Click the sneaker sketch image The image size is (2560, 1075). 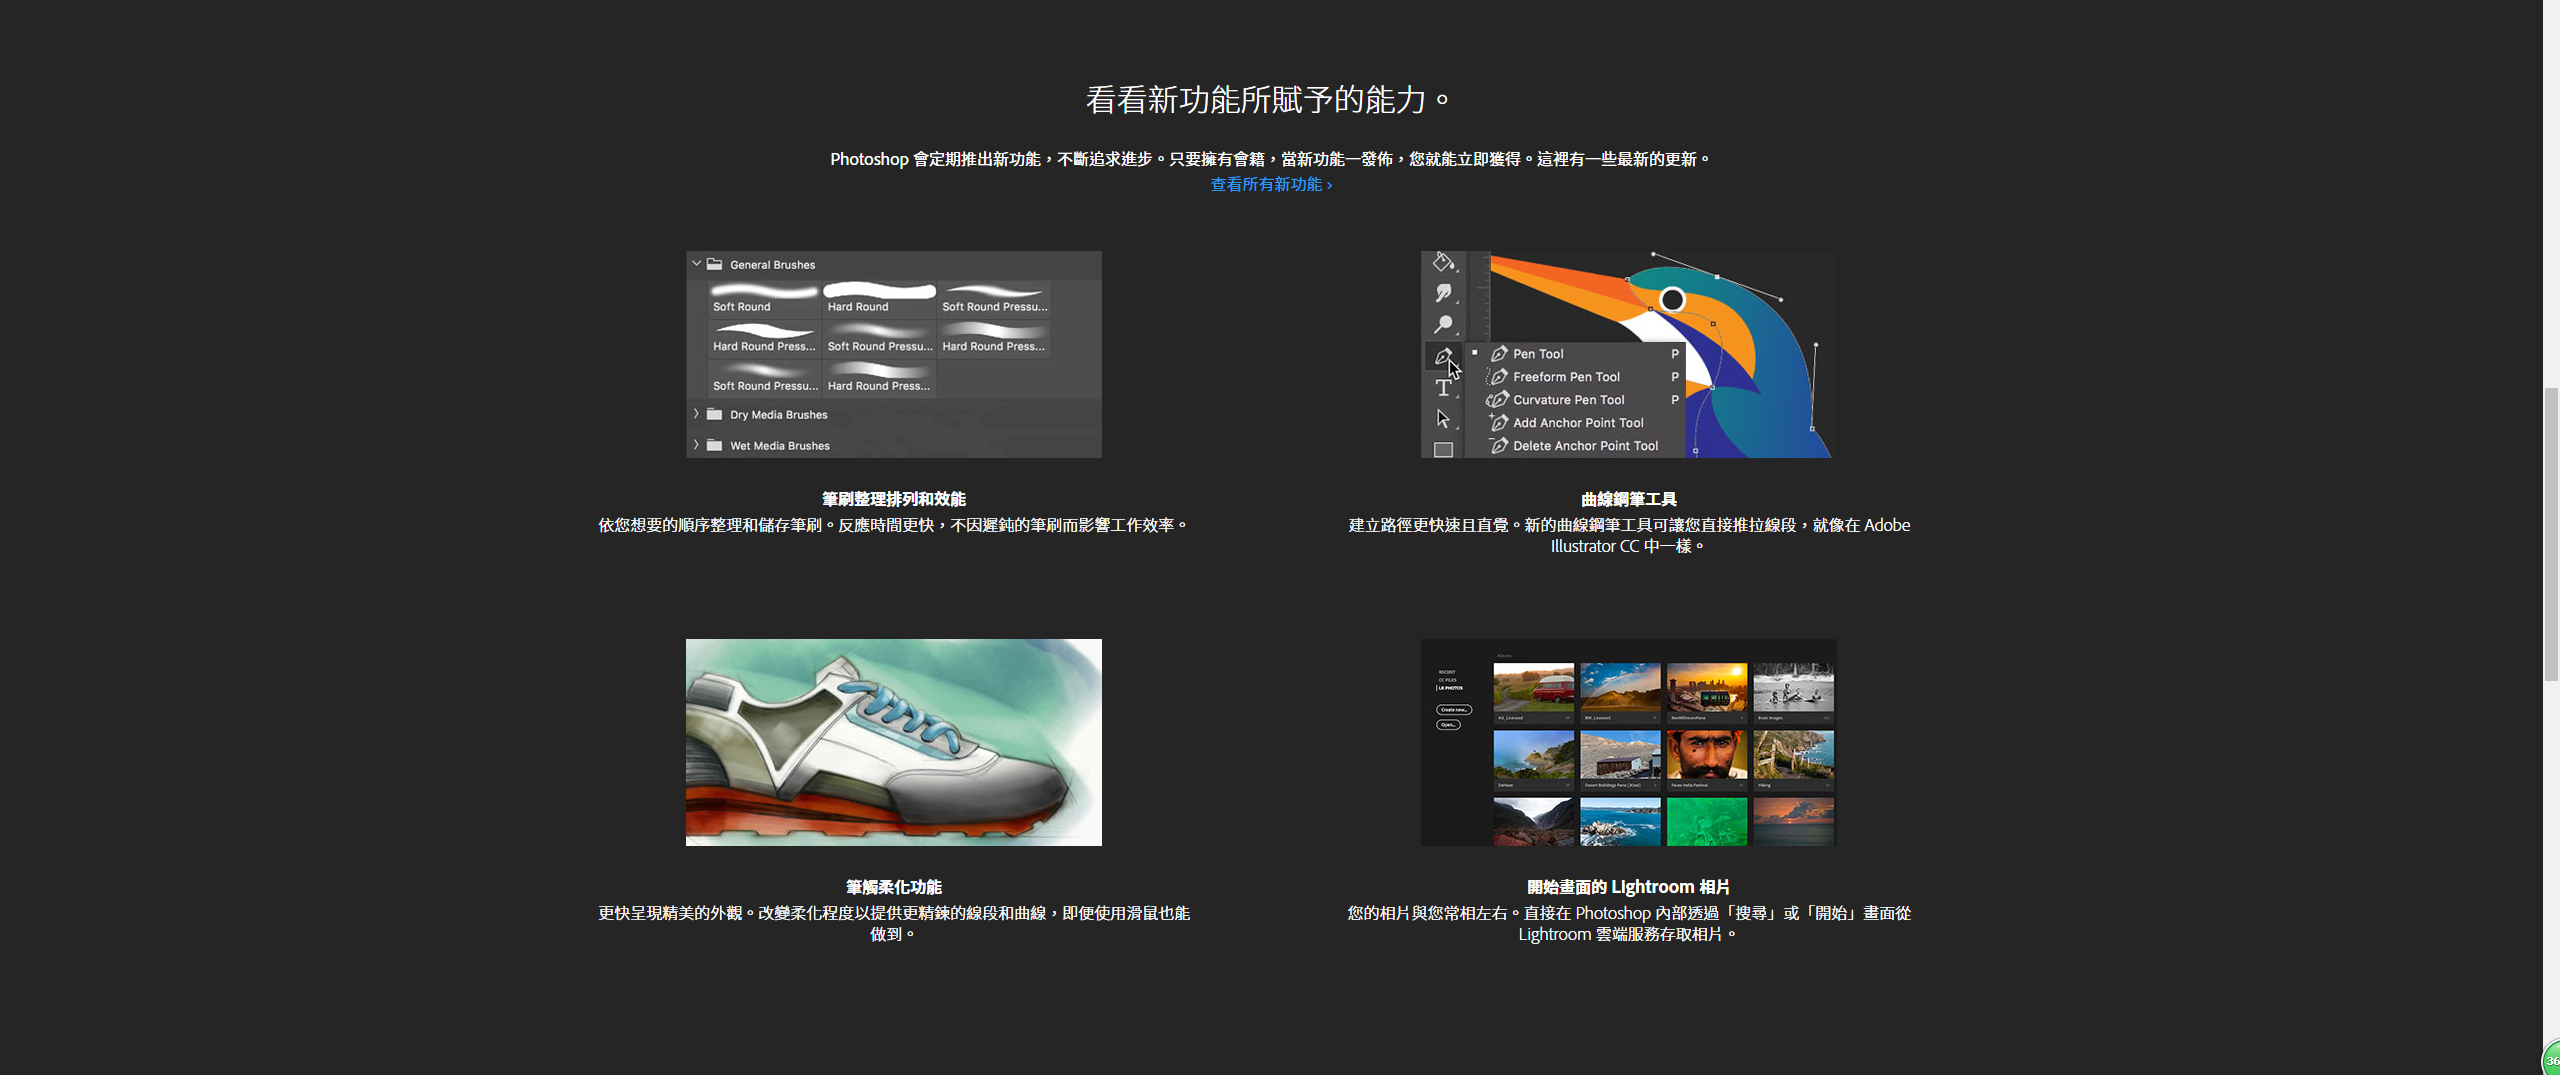pos(893,742)
